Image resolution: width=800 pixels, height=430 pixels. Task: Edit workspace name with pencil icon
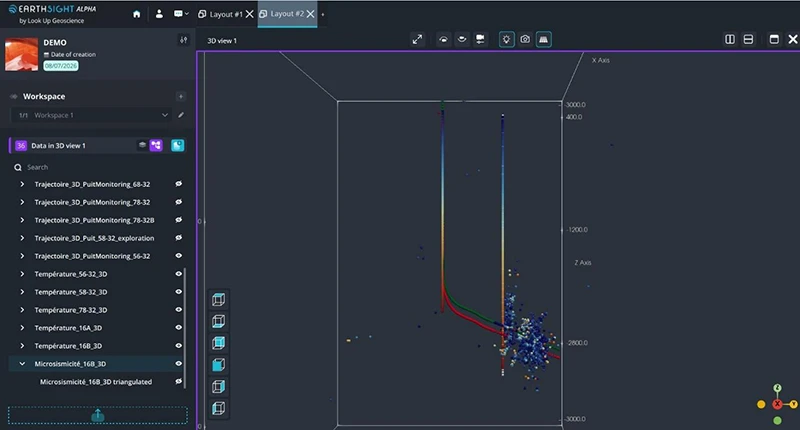(x=181, y=115)
